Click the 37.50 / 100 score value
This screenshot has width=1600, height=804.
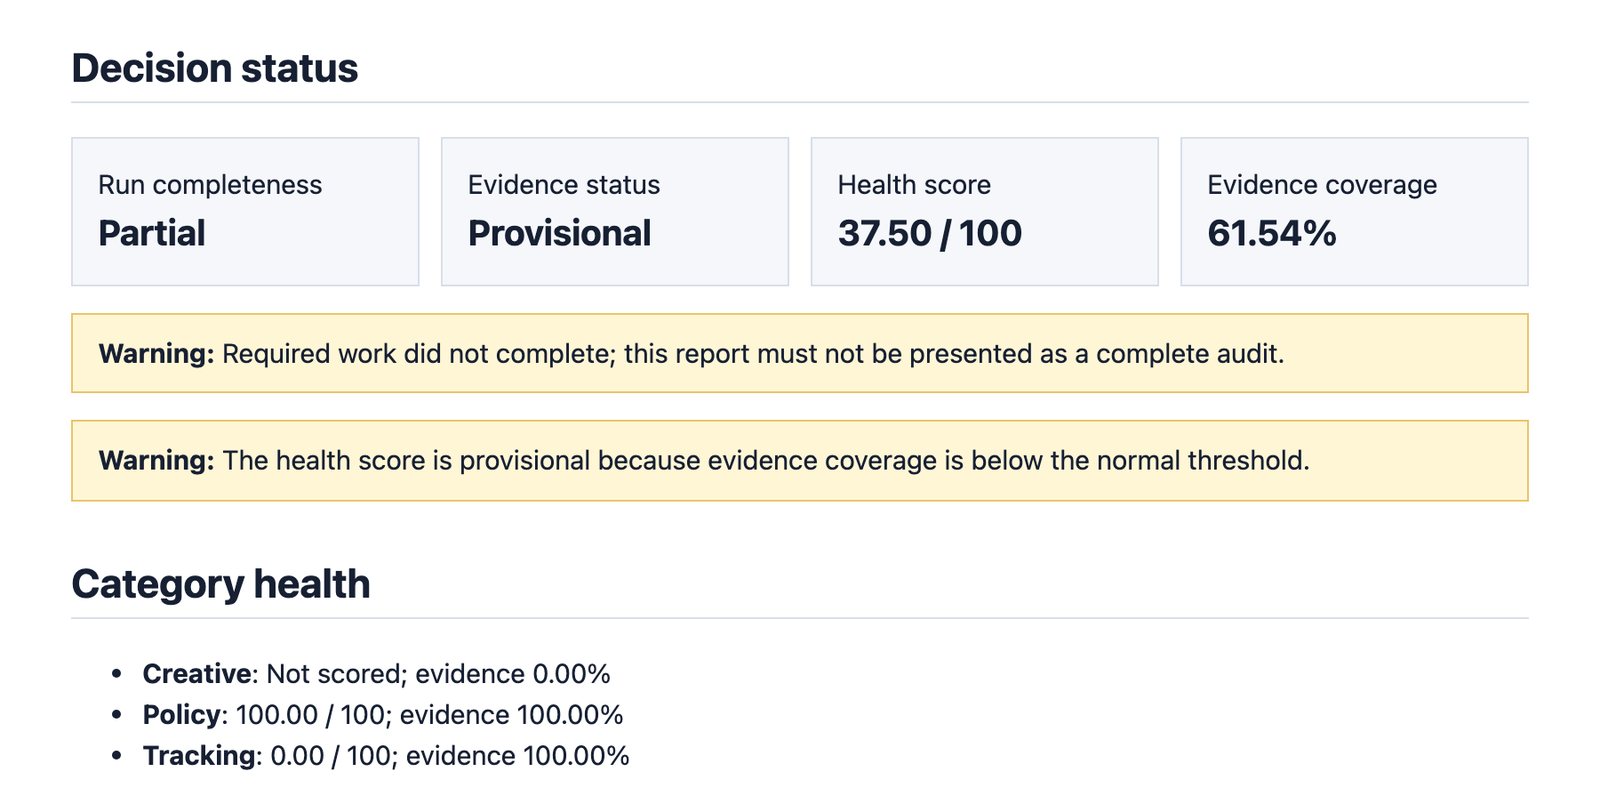coord(930,233)
